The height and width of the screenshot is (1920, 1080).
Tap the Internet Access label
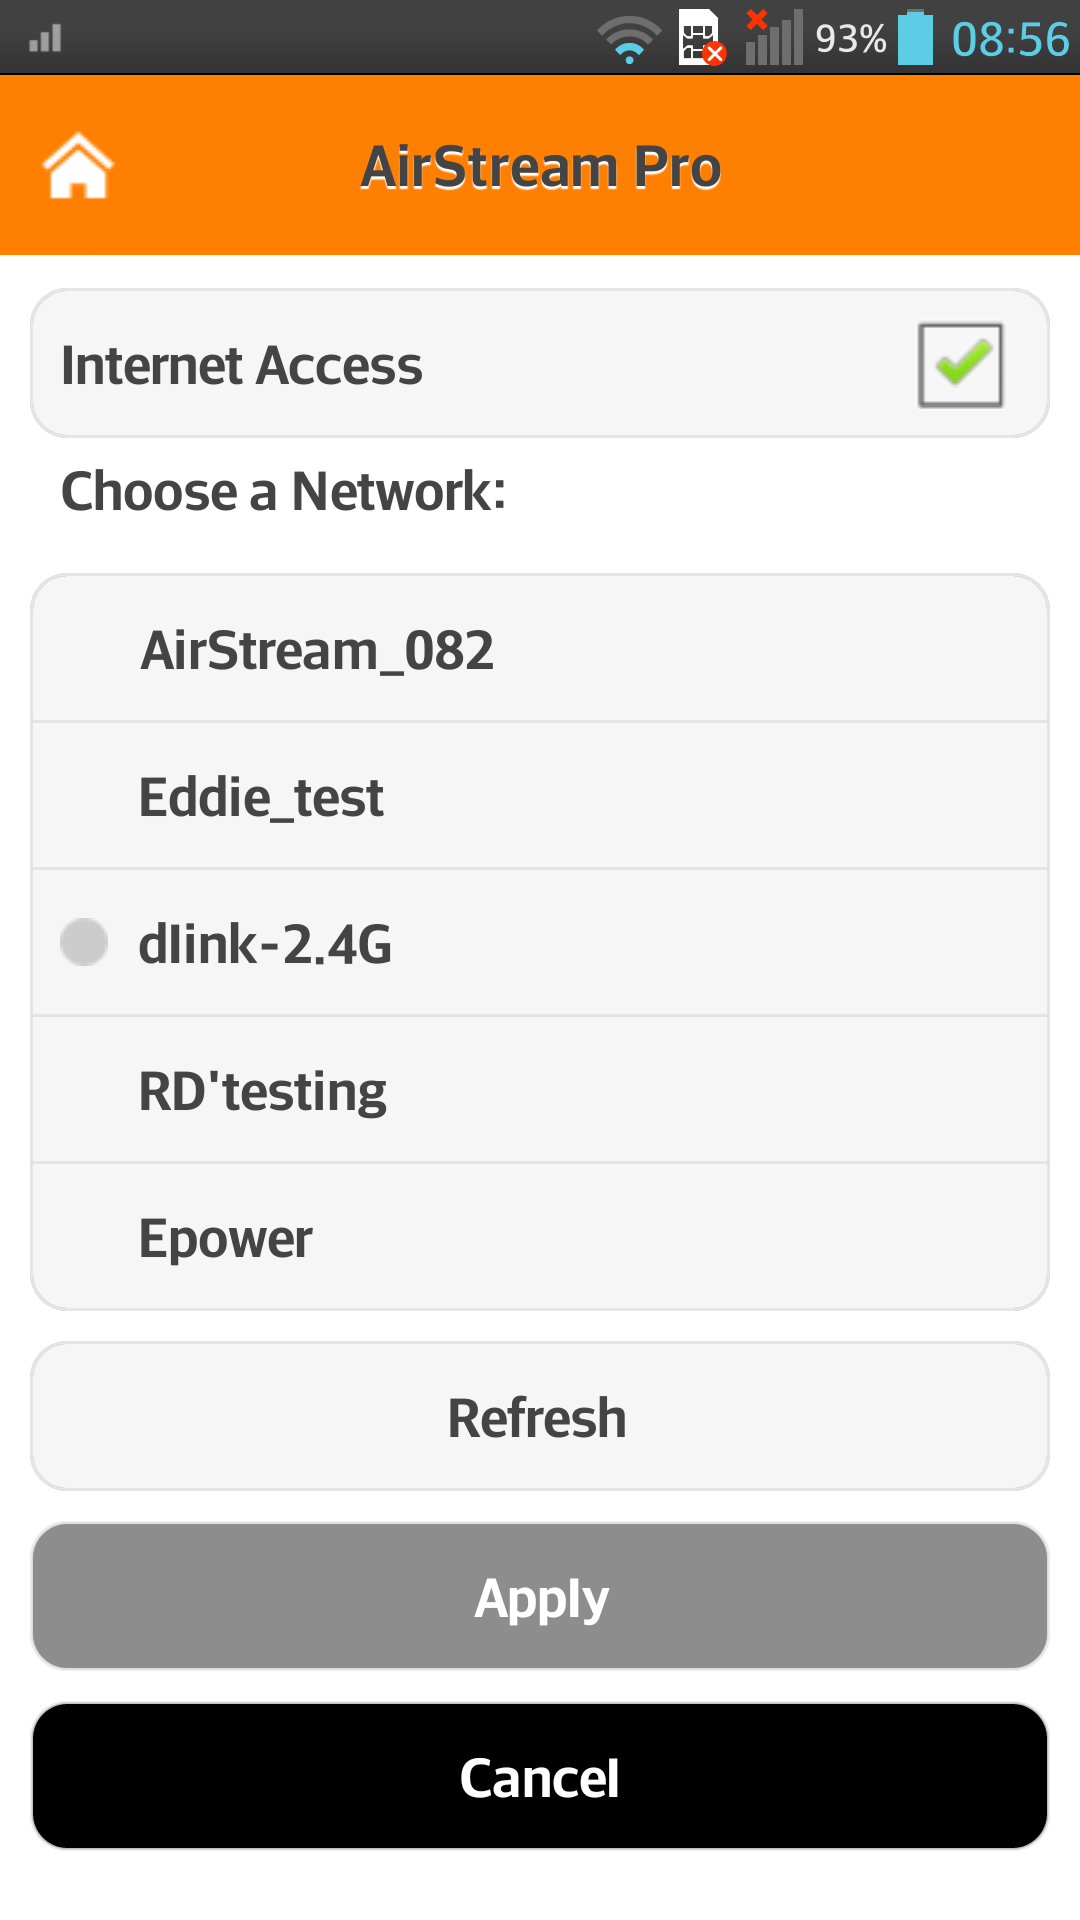(242, 365)
